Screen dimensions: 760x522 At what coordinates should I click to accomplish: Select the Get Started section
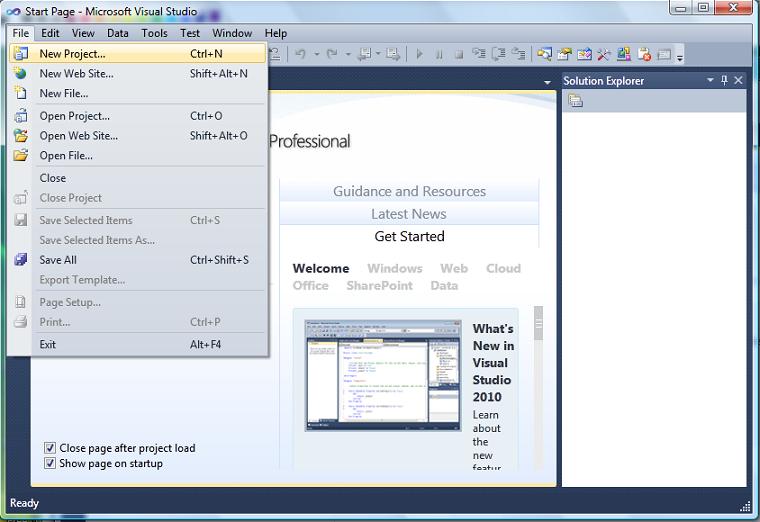(409, 237)
